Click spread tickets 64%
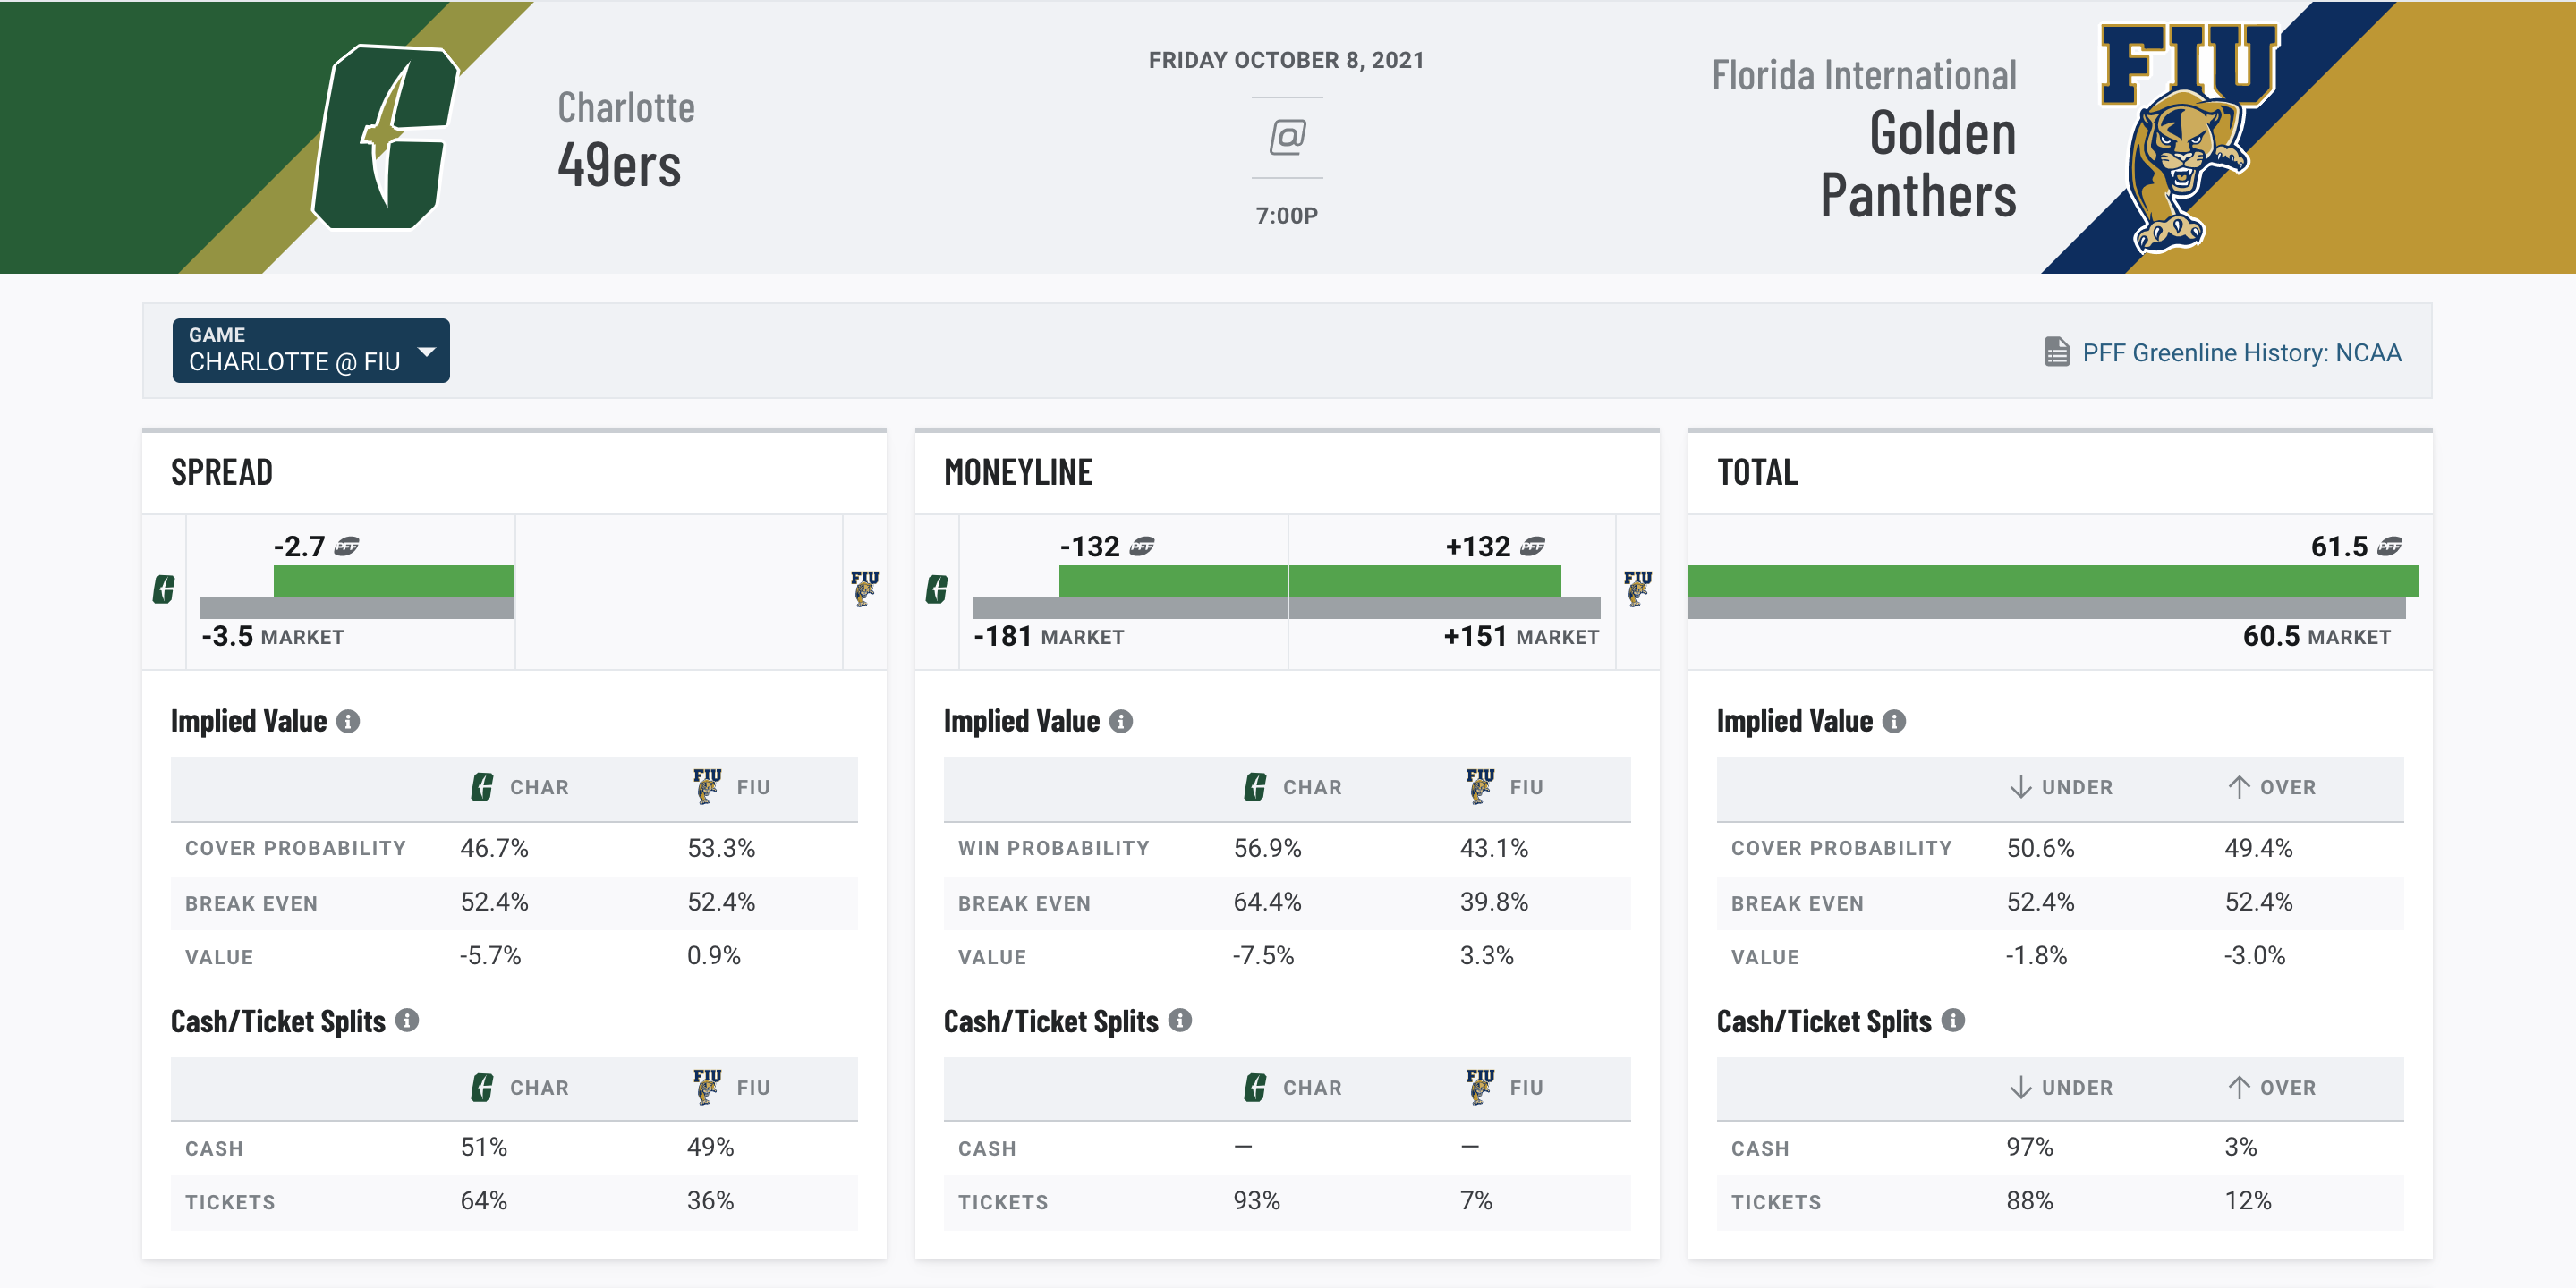Image resolution: width=2576 pixels, height=1288 pixels. (484, 1200)
